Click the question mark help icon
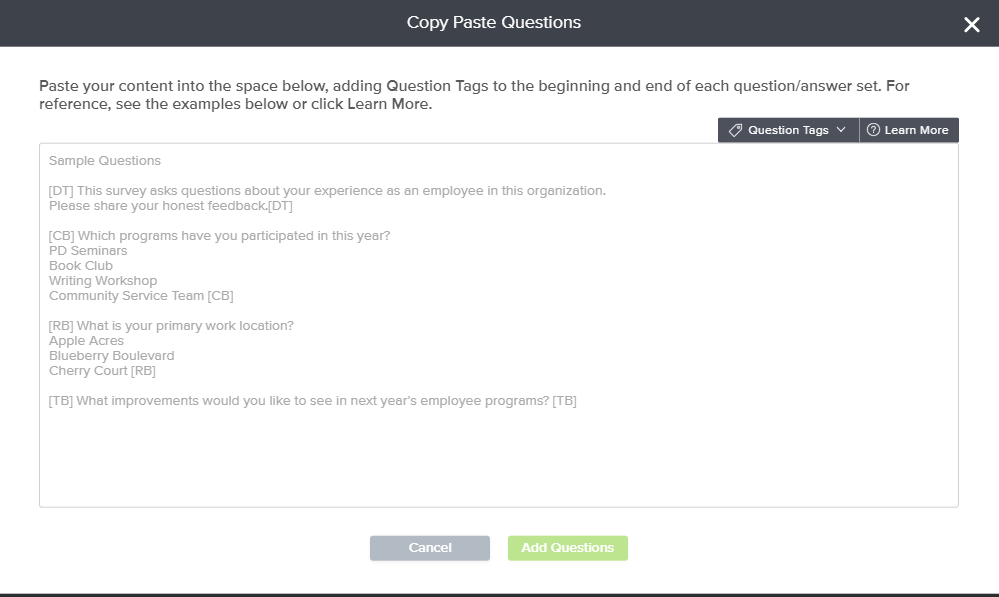Screen dimensions: 999x597 click(873, 130)
